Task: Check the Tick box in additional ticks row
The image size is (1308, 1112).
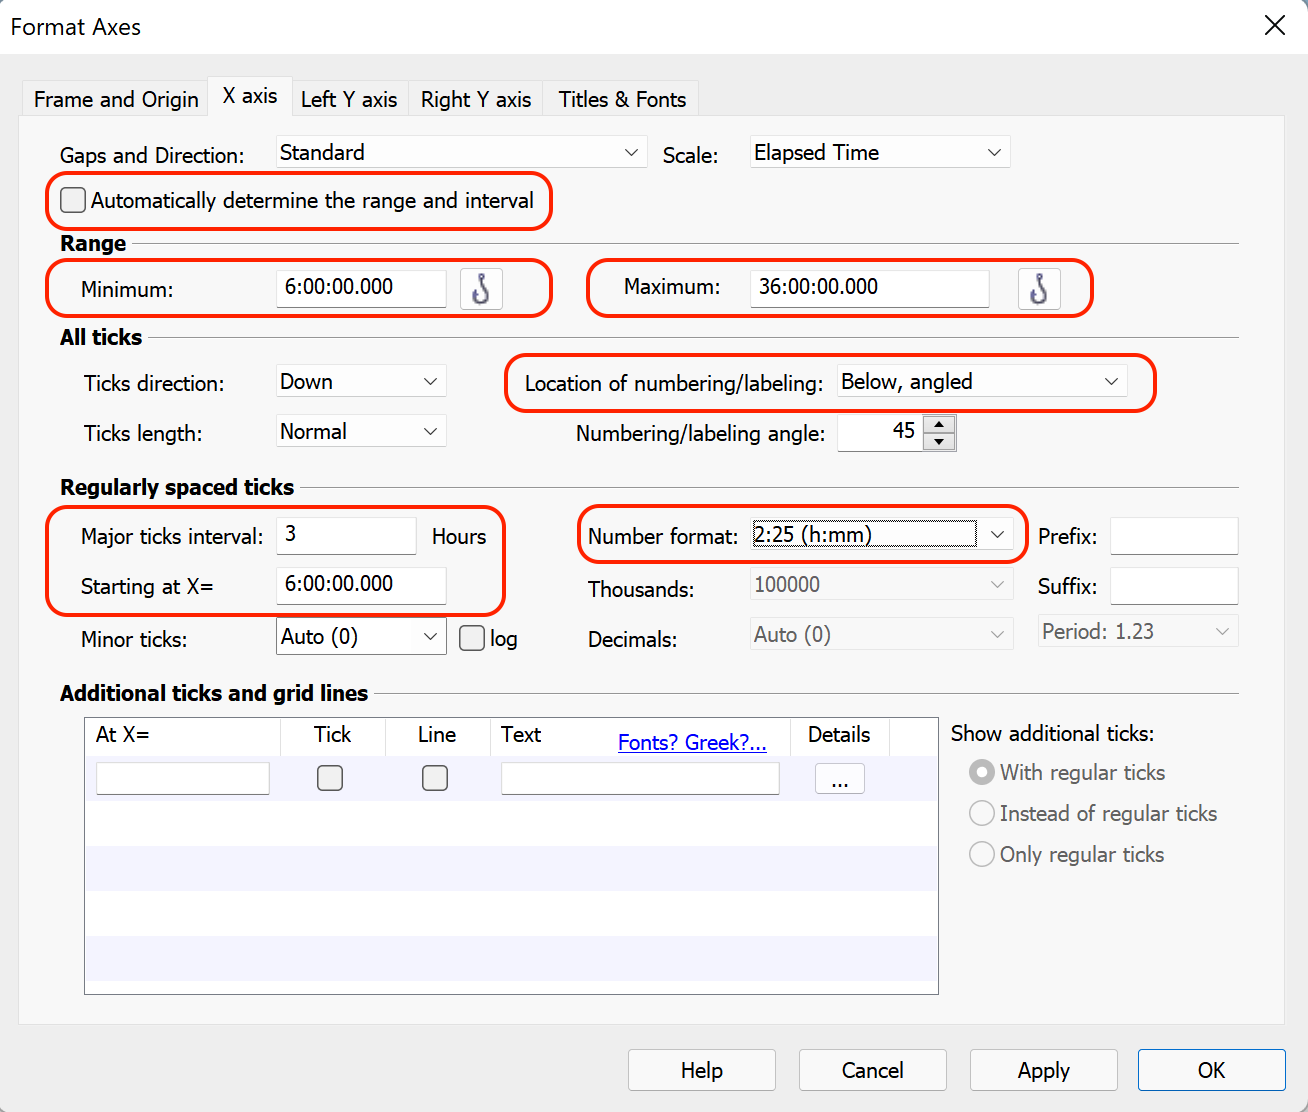Action: tap(330, 778)
